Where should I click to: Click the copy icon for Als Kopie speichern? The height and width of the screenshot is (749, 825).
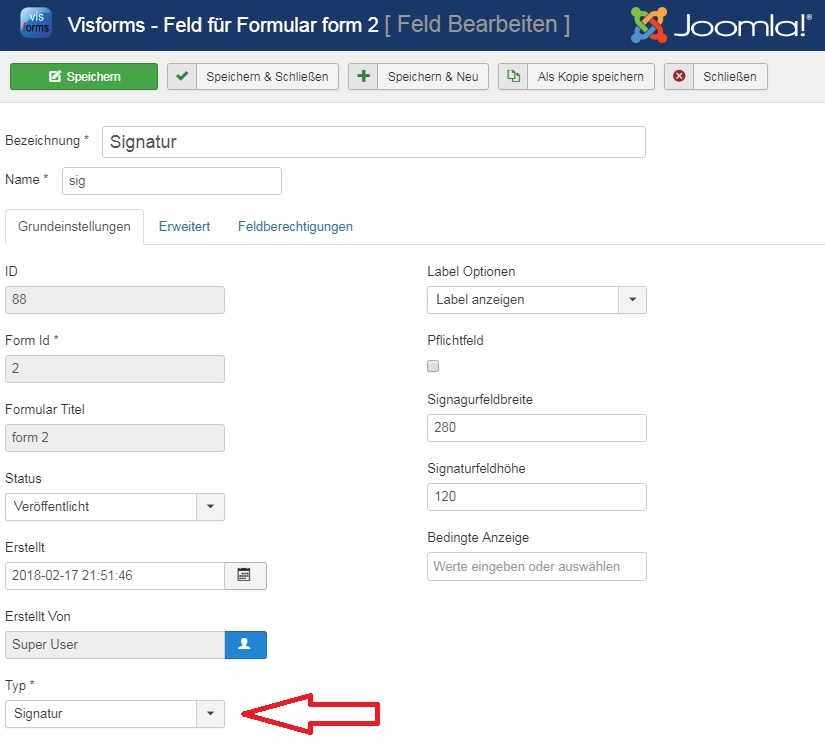pos(513,77)
